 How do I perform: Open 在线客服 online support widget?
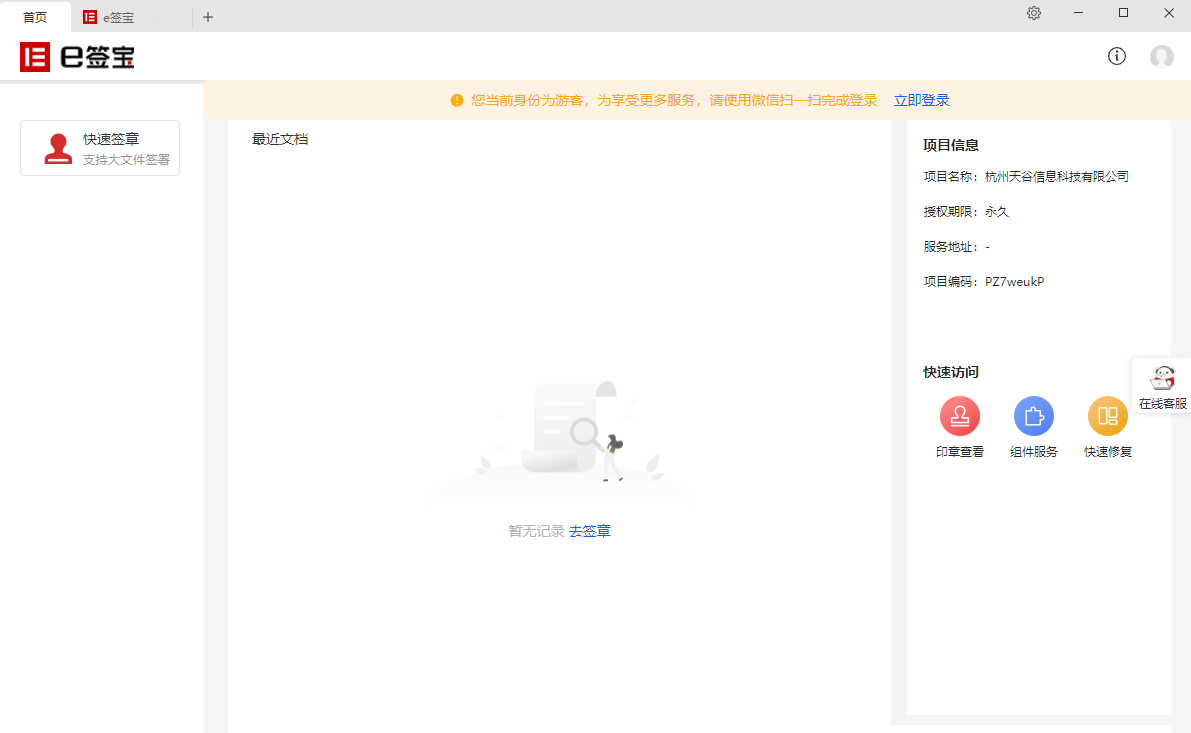(1162, 387)
